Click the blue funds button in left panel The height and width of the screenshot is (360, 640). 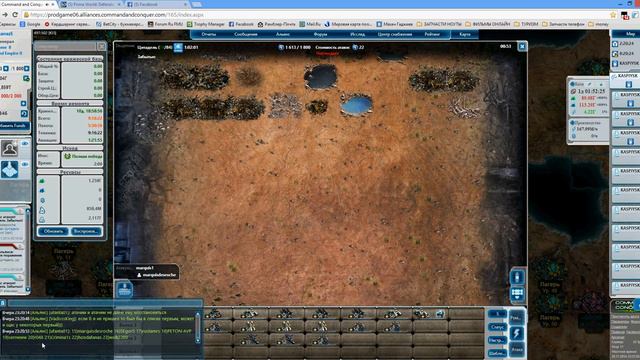(15, 126)
